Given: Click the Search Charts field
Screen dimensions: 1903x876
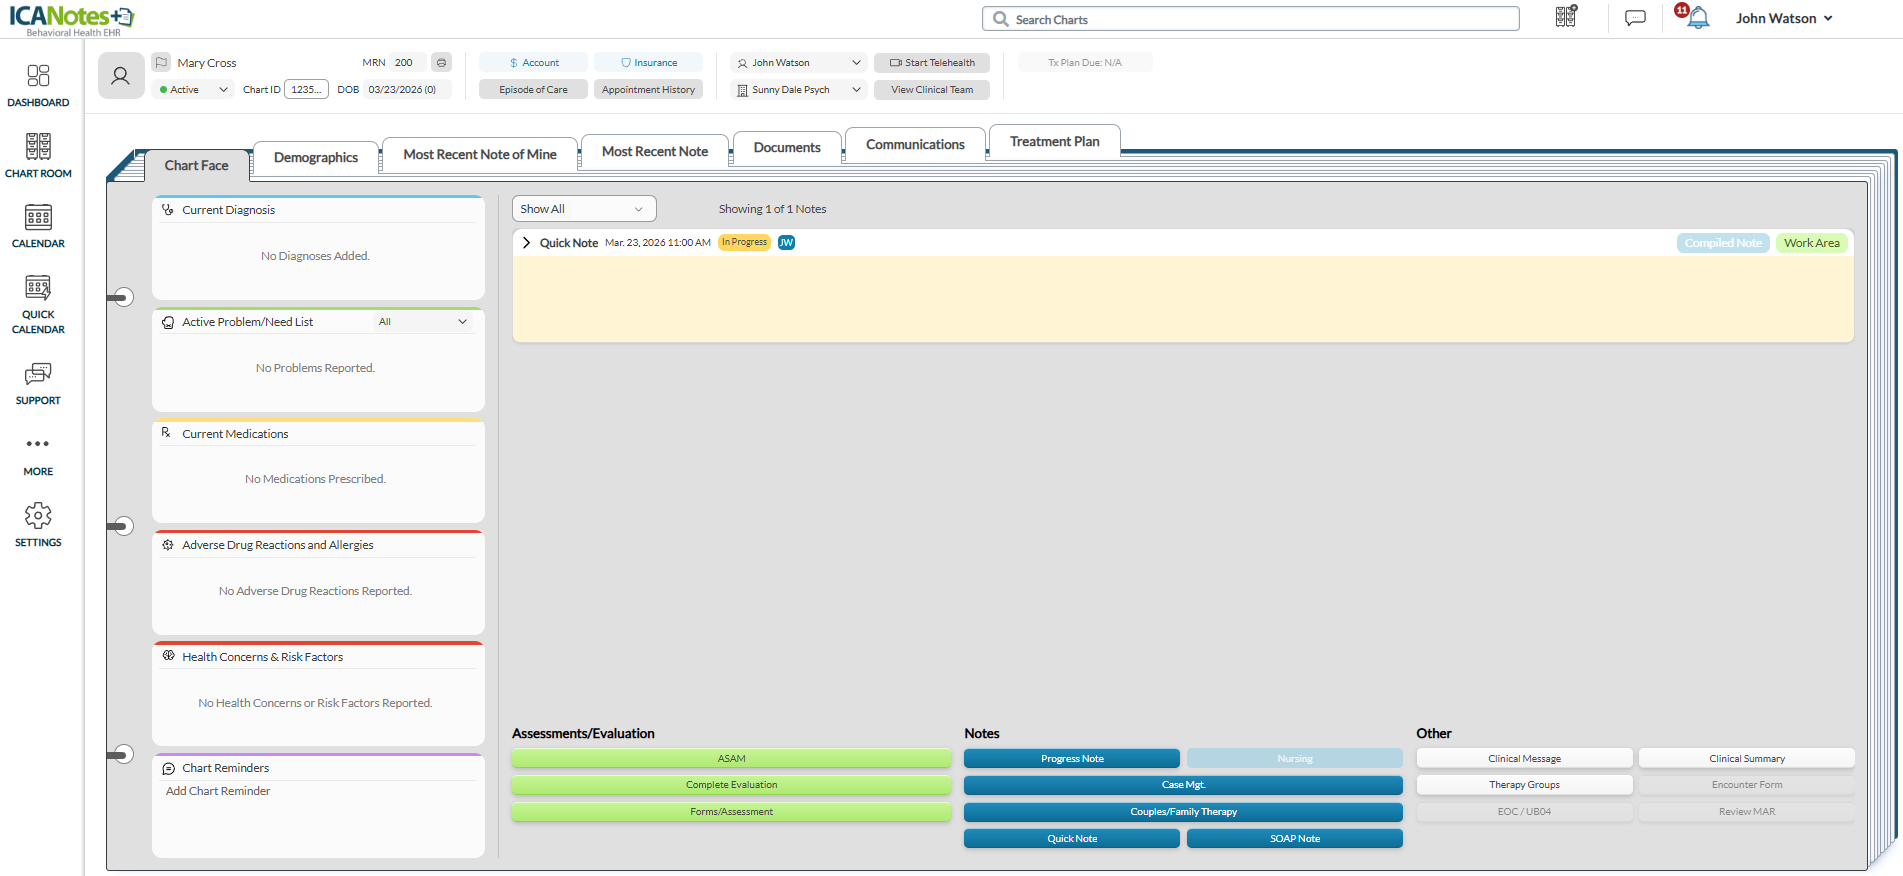Looking at the screenshot, I should click(x=1251, y=19).
